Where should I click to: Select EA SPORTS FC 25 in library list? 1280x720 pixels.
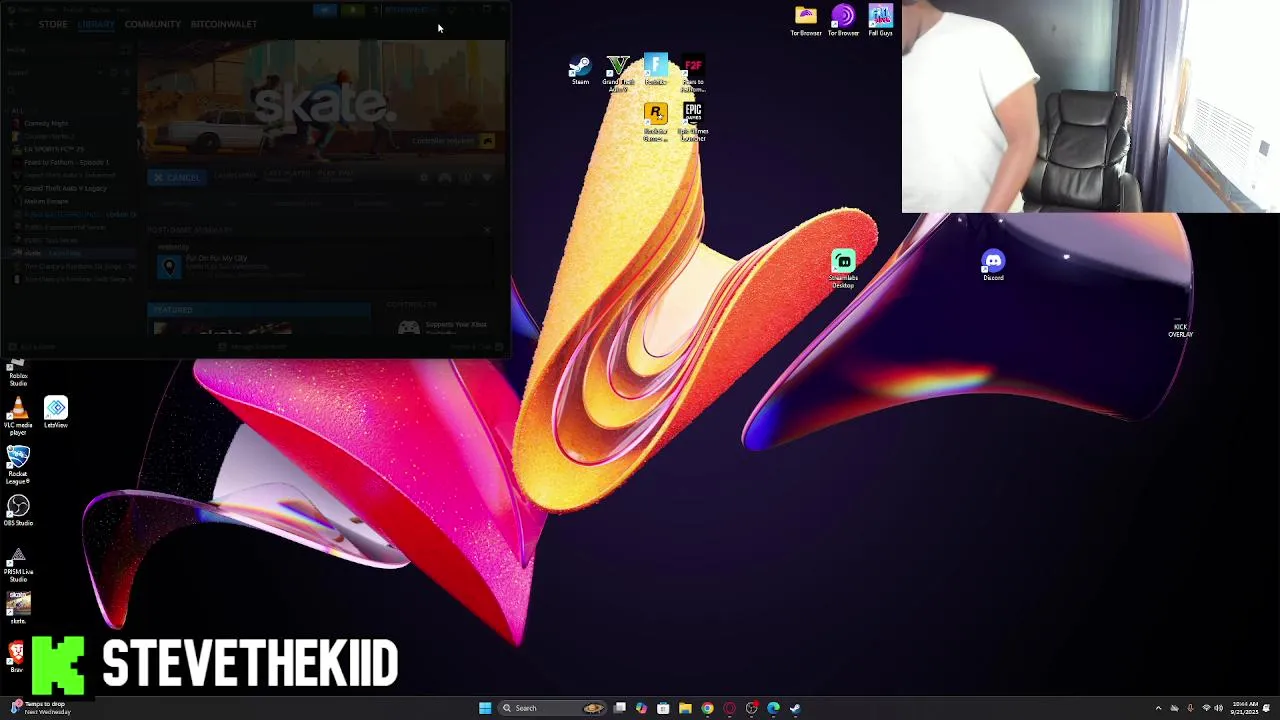coord(54,149)
